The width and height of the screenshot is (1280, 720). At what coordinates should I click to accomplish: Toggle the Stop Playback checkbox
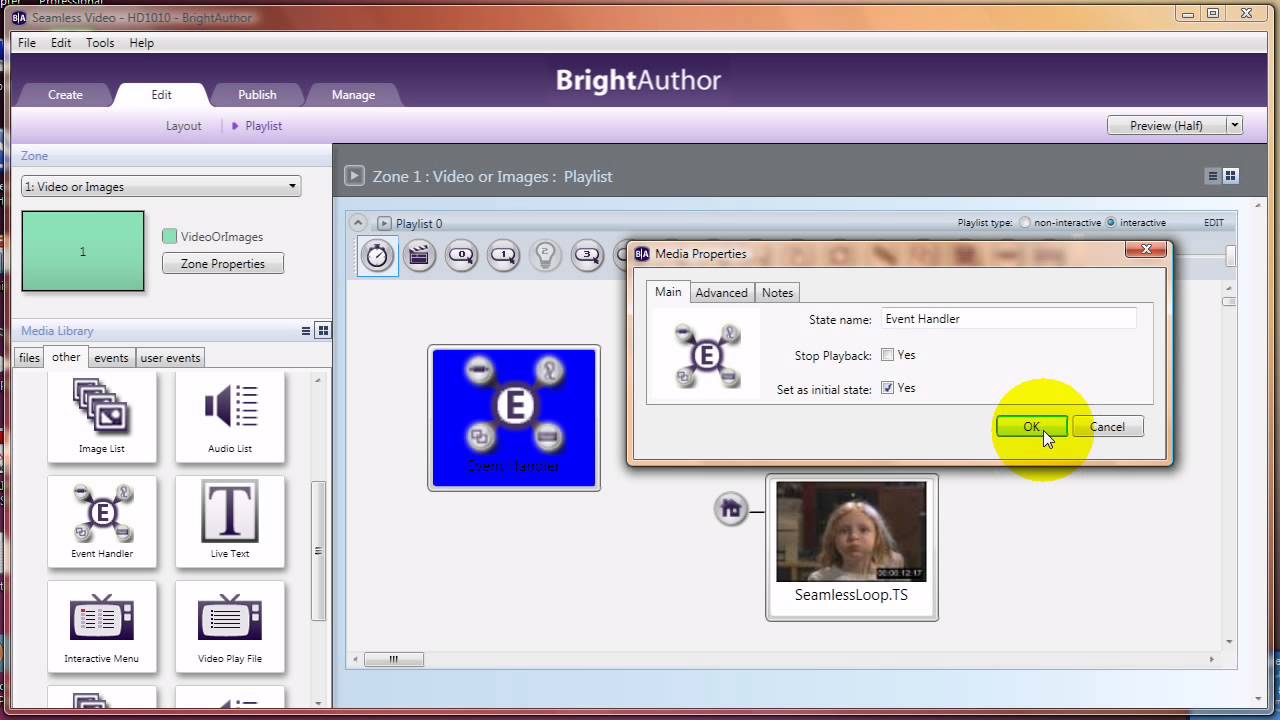(887, 355)
